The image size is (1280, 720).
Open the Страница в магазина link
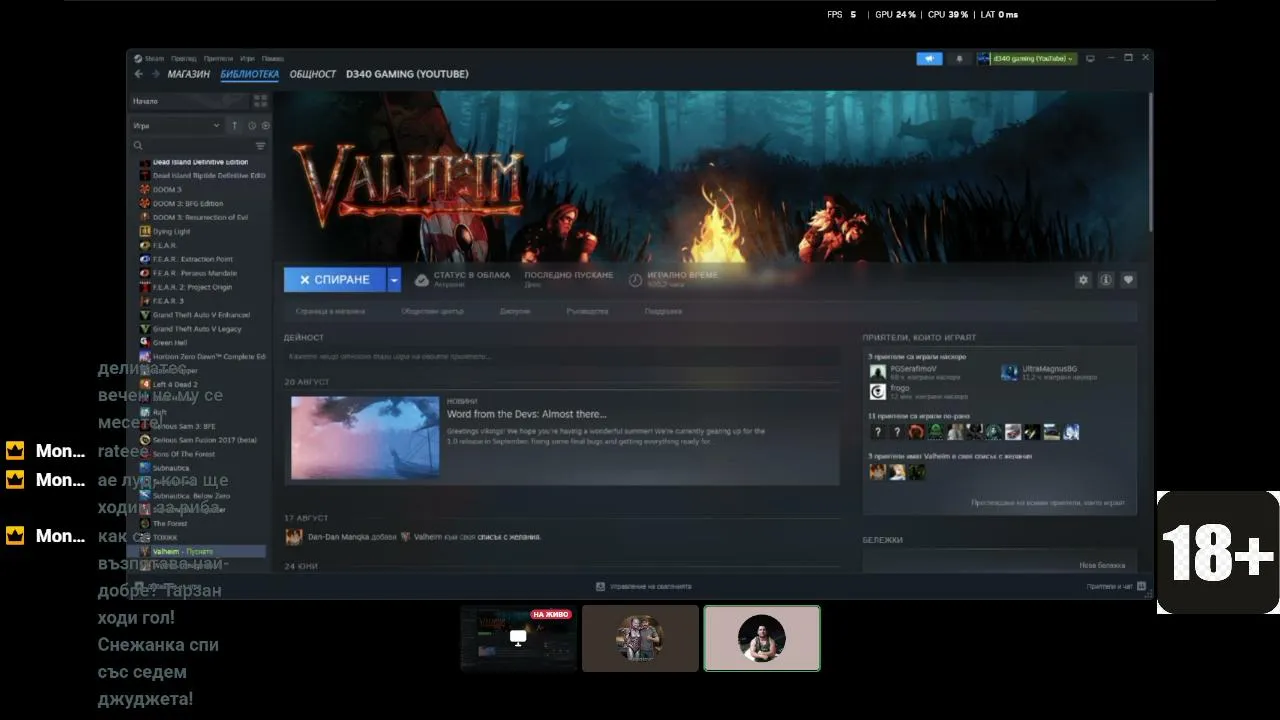click(330, 311)
